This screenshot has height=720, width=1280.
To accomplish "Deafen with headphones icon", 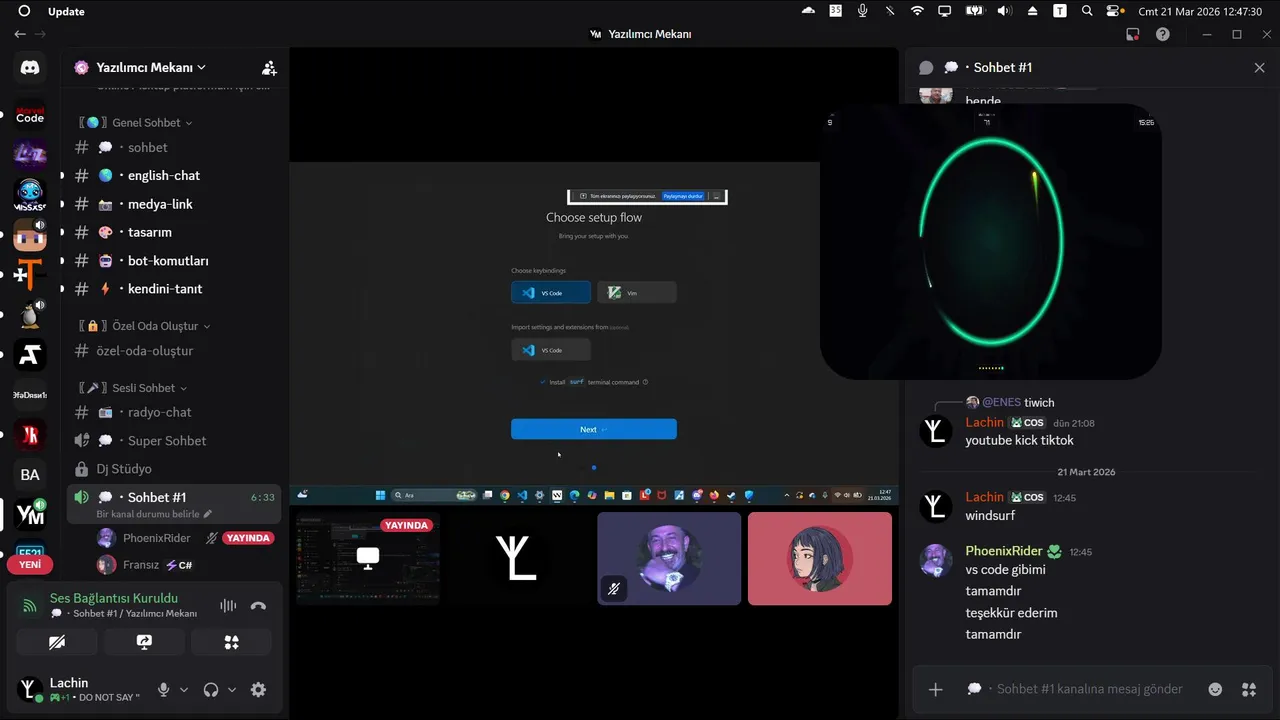I will coord(211,690).
